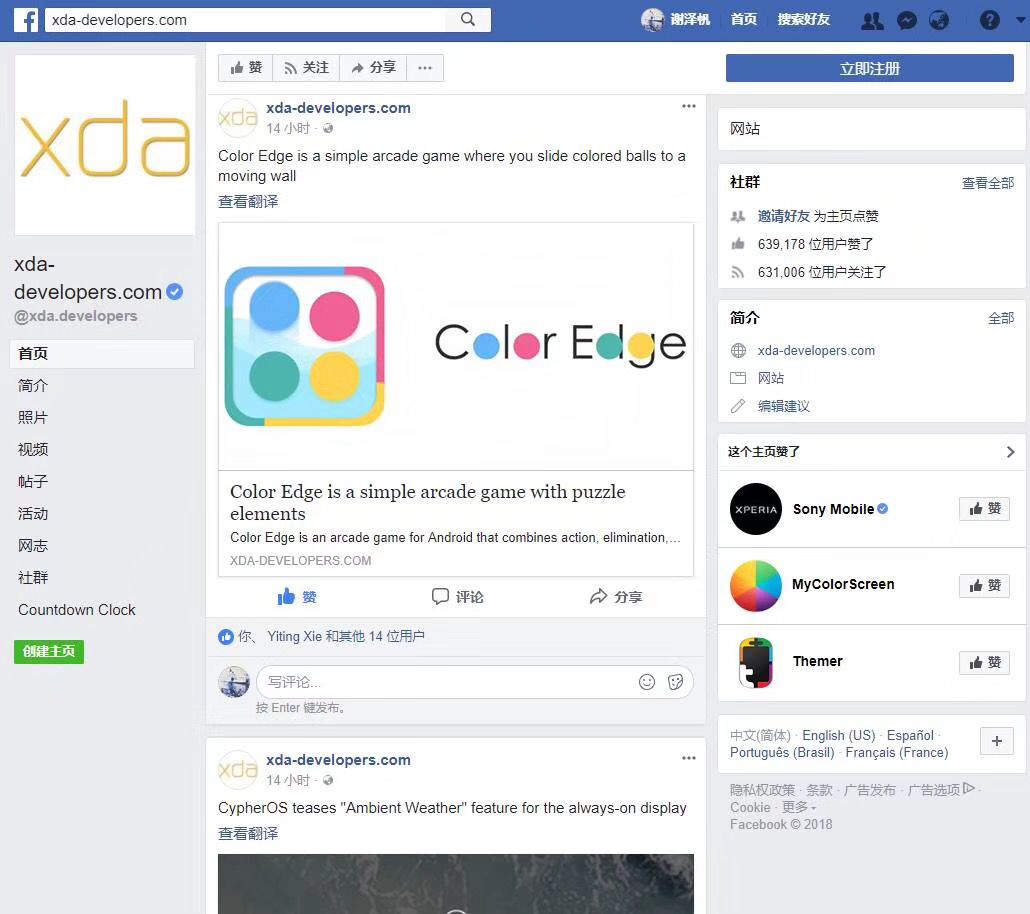Select 照片 in left page menu
Viewport: 1030px width, 914px height.
pos(33,417)
